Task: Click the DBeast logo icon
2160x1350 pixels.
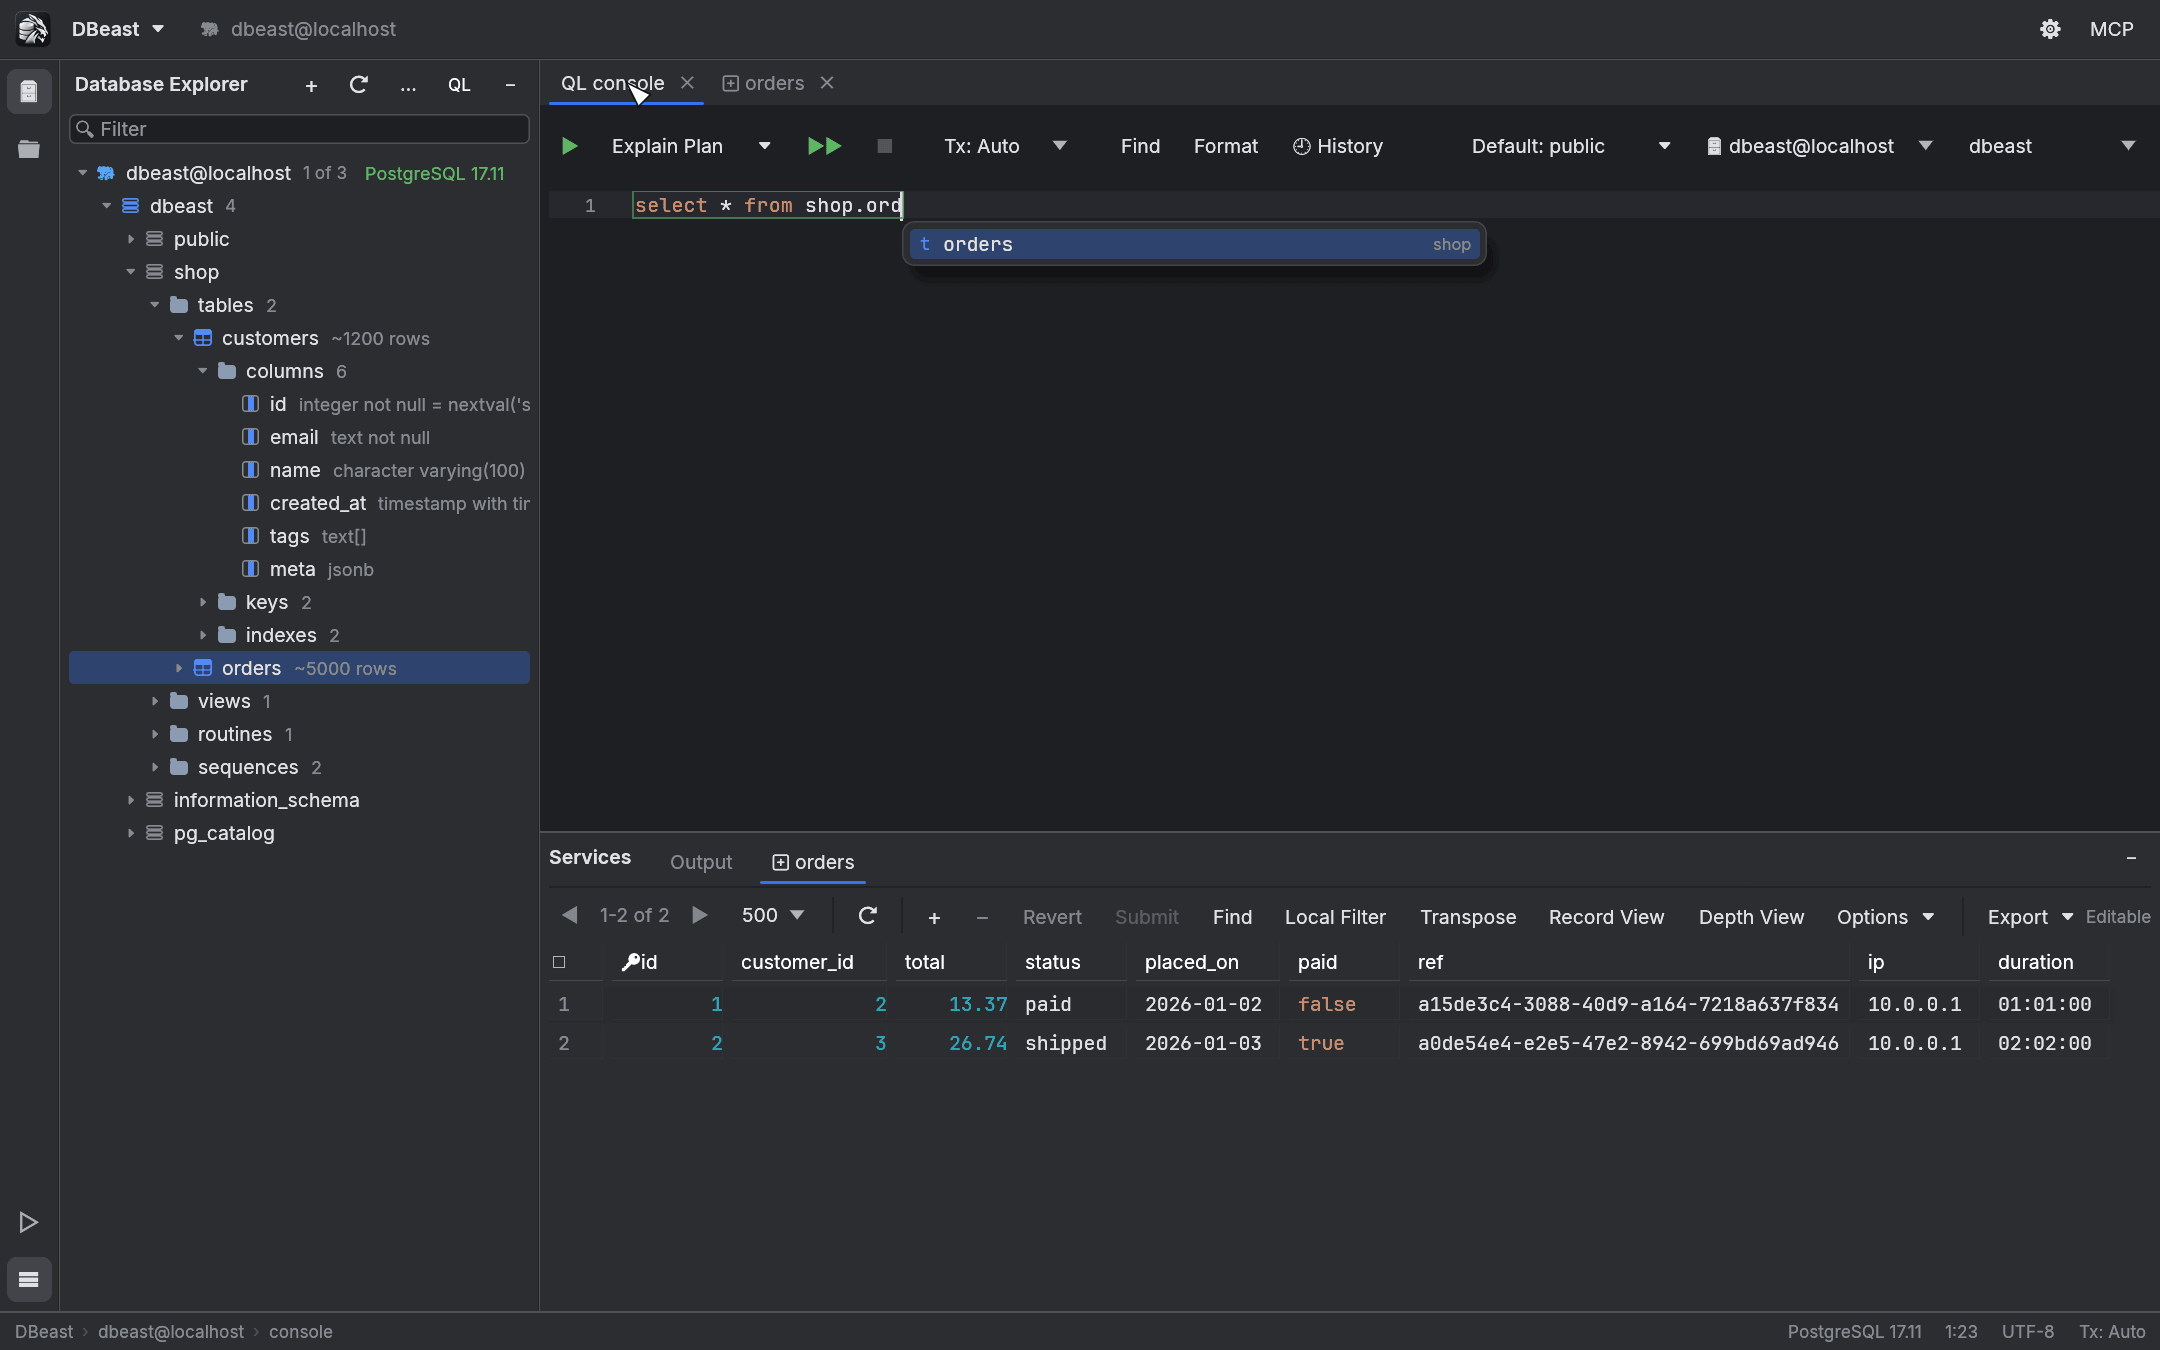Action: tap(32, 29)
